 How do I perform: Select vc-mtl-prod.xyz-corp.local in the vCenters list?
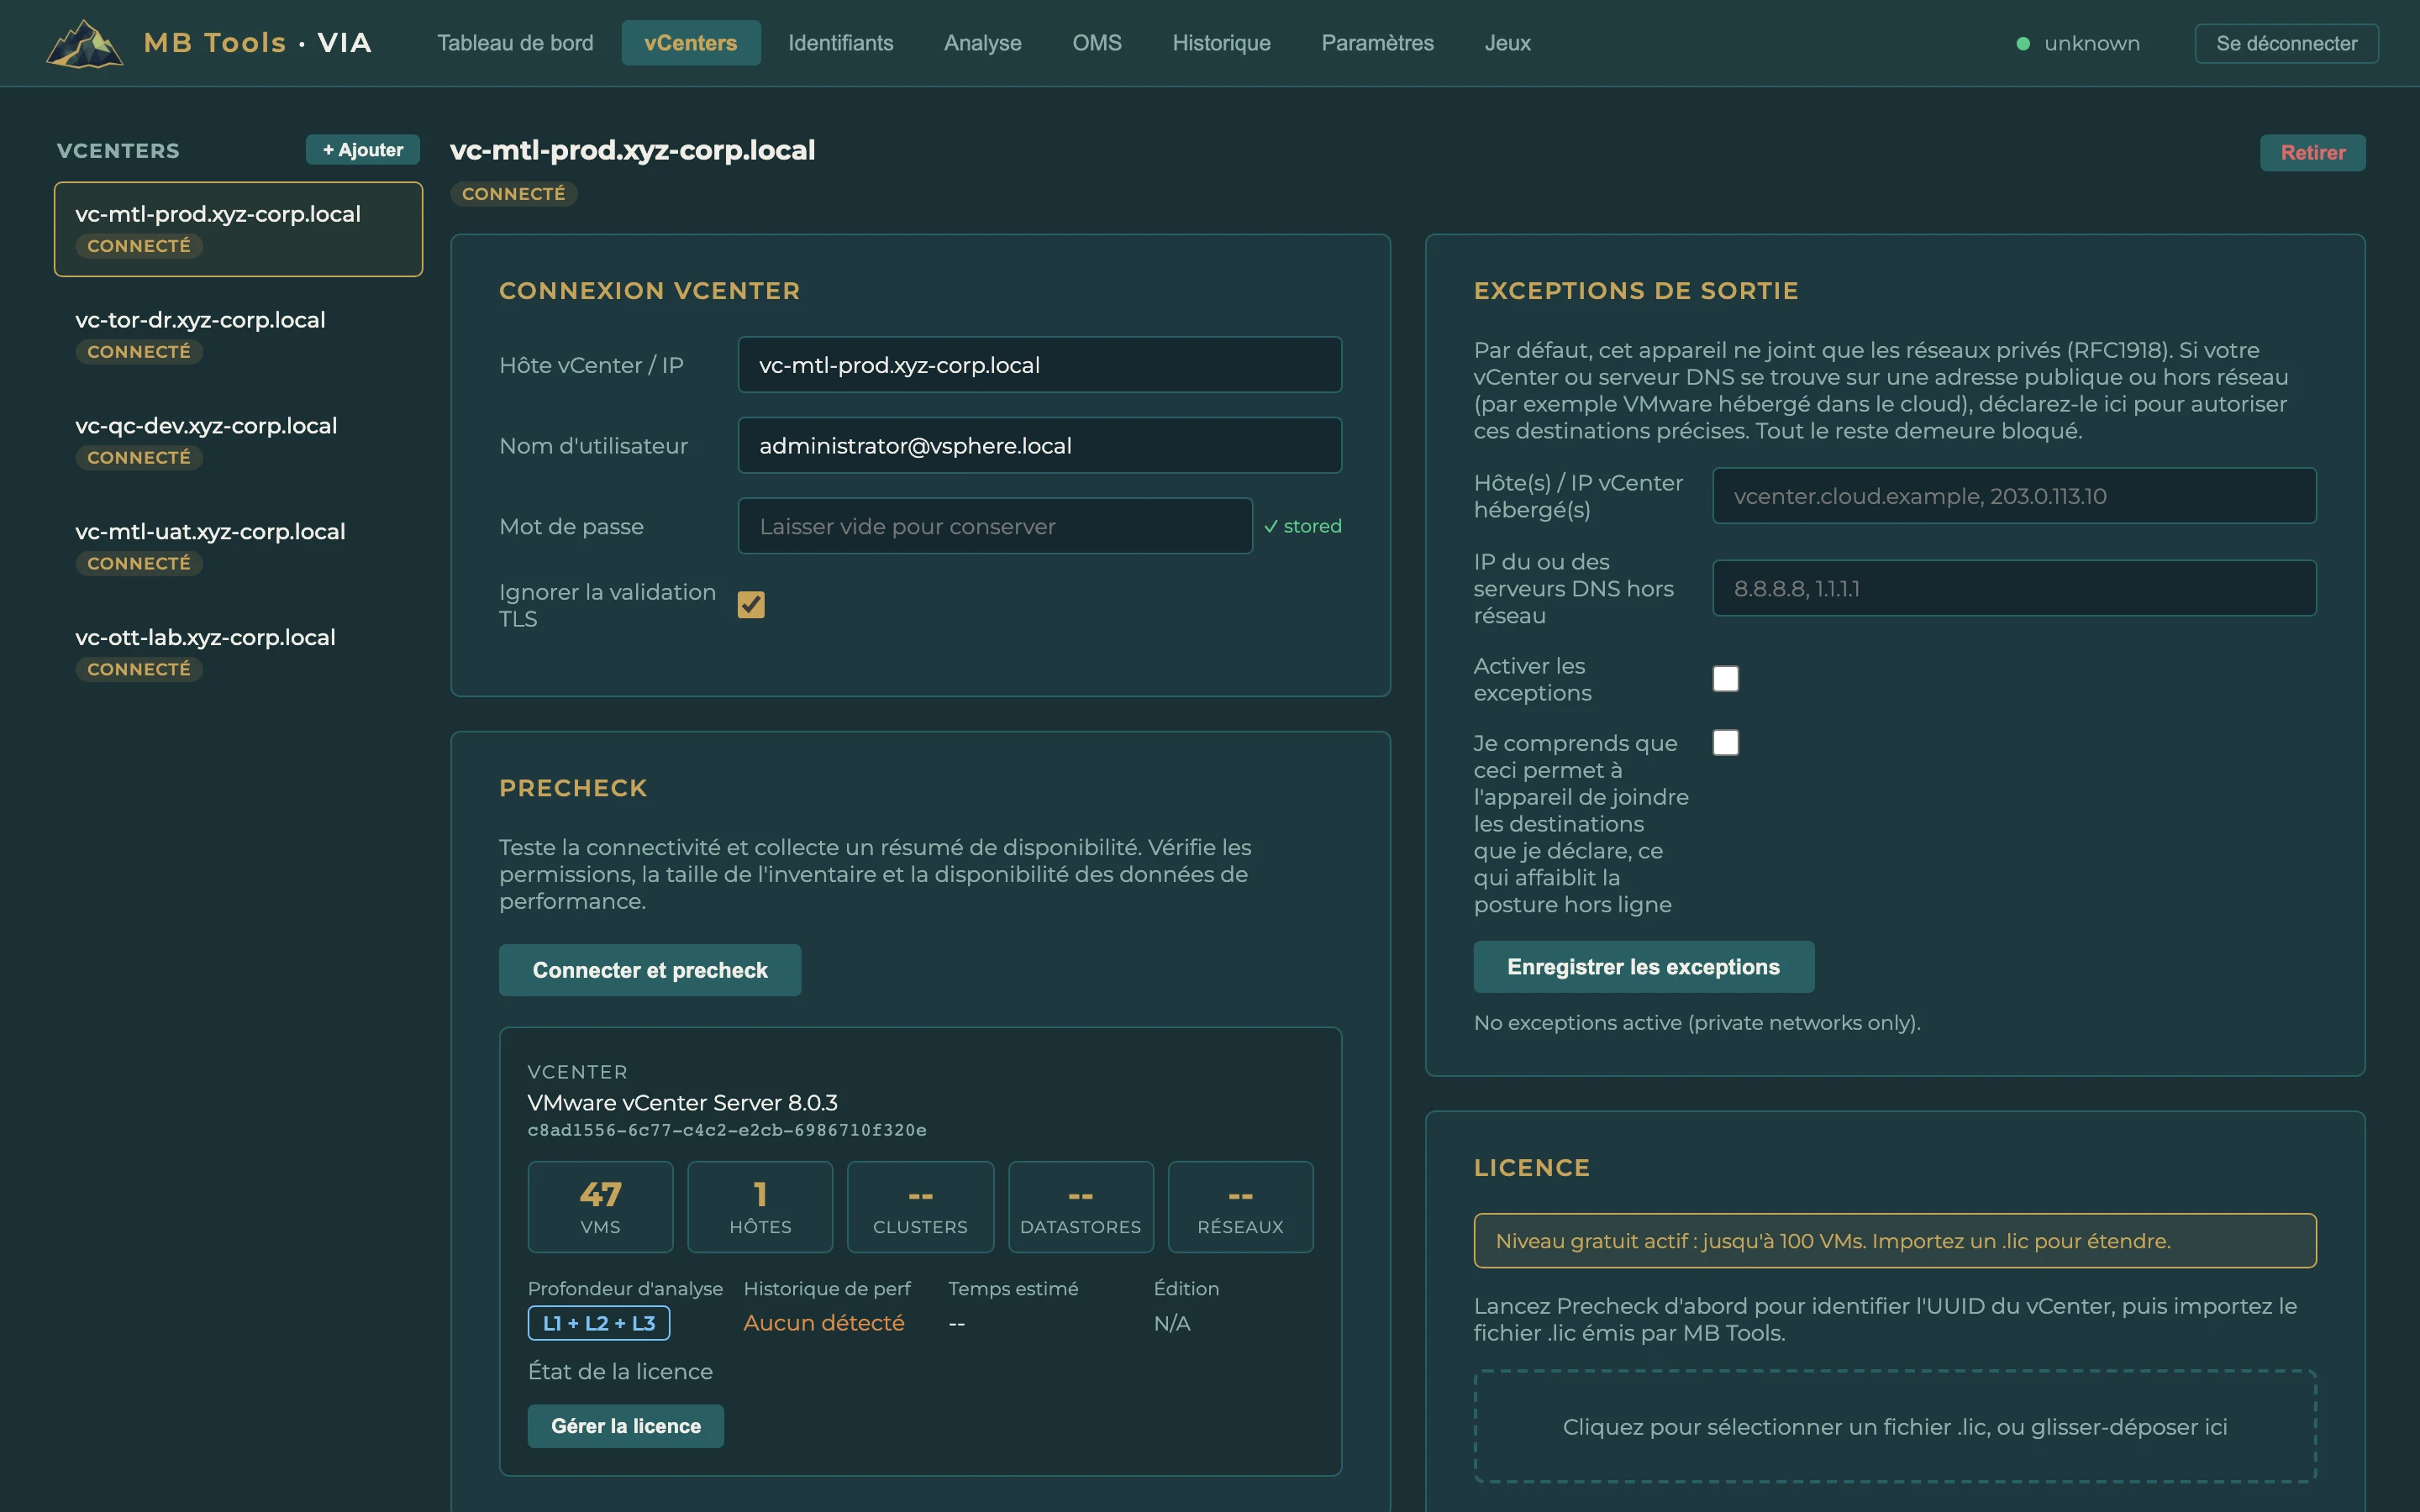click(238, 229)
